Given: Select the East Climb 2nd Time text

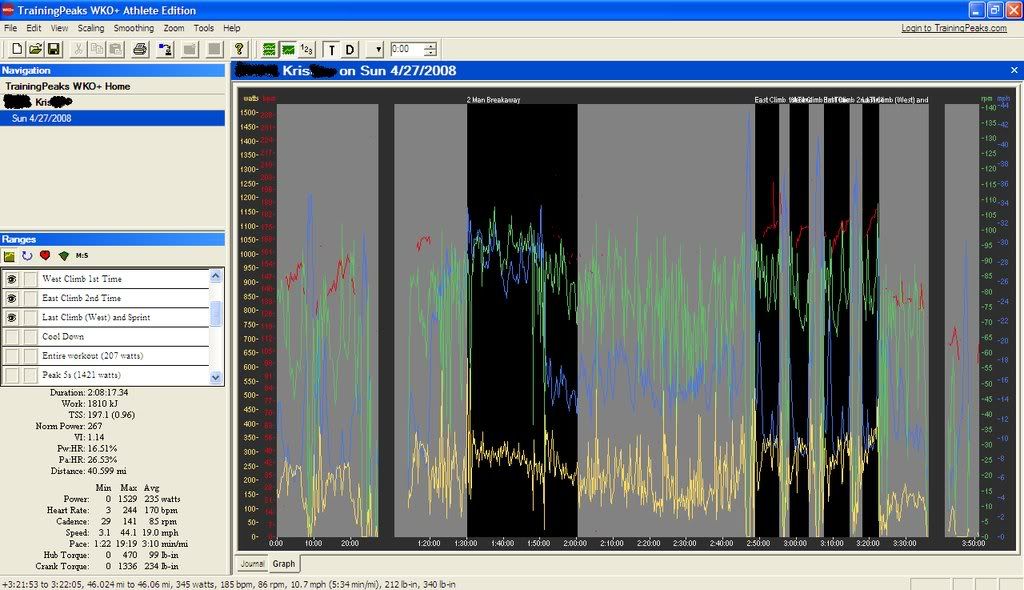Looking at the screenshot, I should tap(82, 298).
